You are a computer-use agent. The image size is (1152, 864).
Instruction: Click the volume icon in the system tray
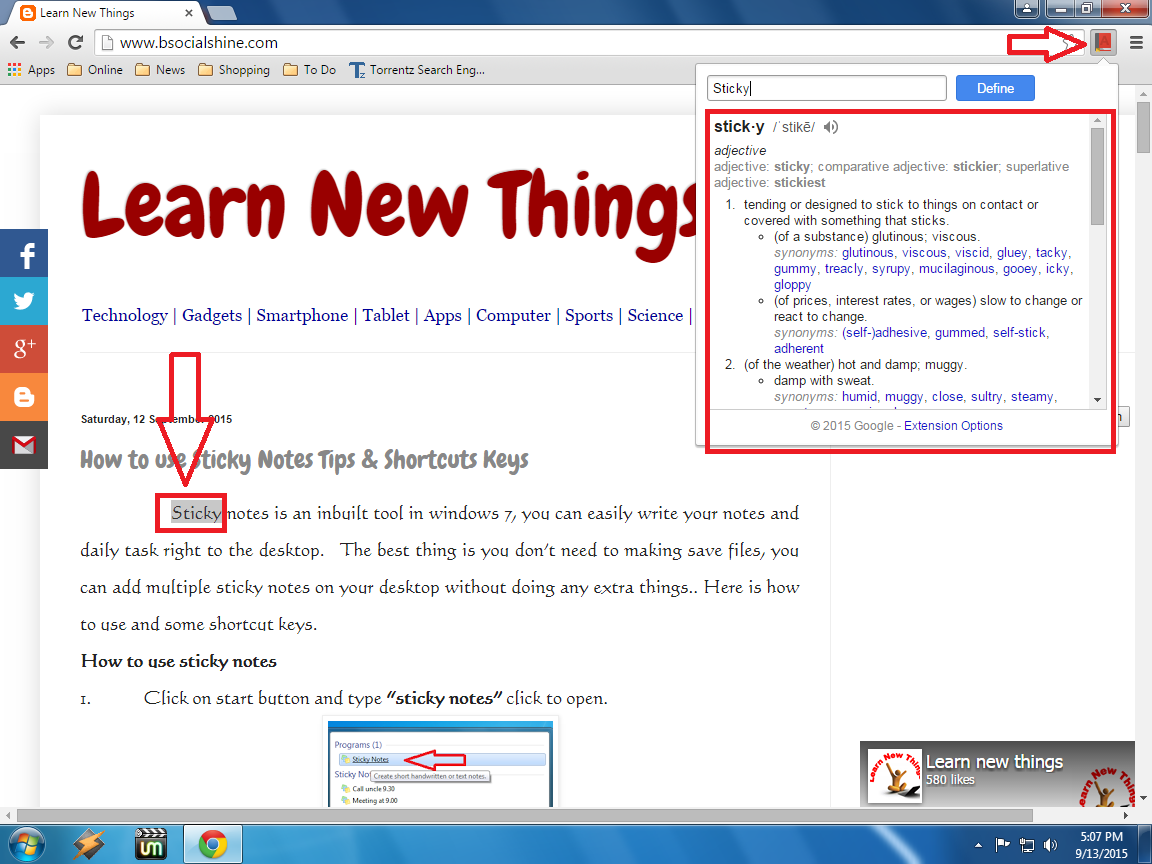[x=1050, y=843]
